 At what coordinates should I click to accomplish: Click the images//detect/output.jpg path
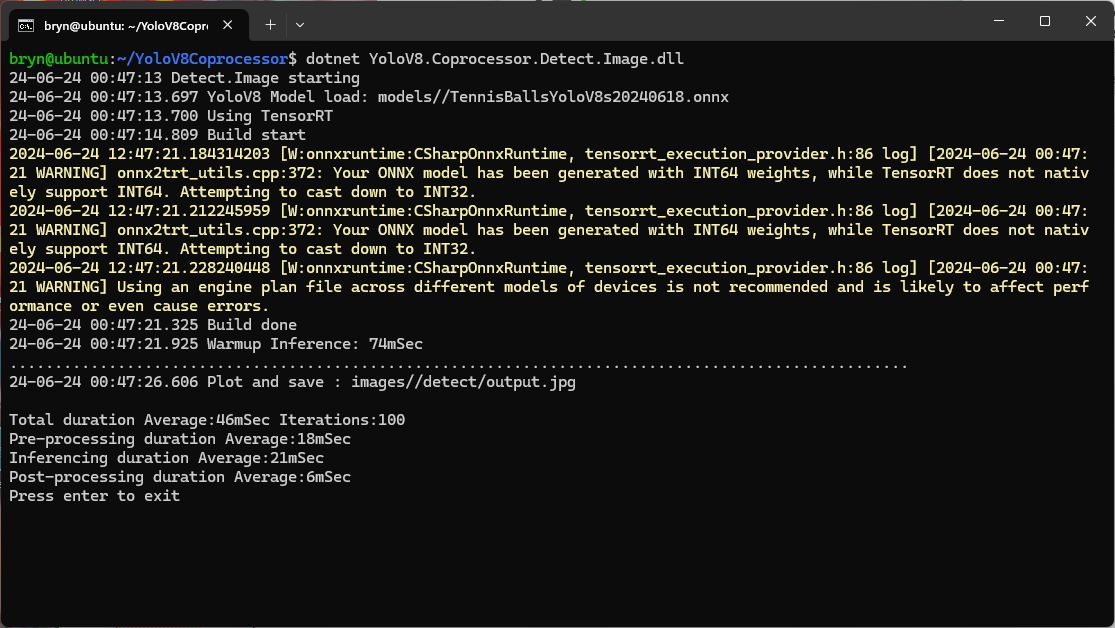click(463, 382)
